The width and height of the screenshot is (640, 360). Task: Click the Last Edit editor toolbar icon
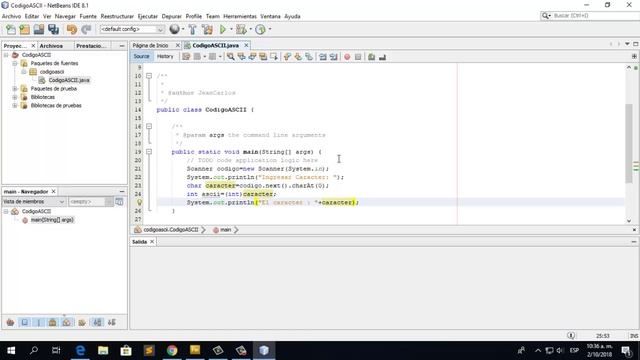click(x=186, y=57)
